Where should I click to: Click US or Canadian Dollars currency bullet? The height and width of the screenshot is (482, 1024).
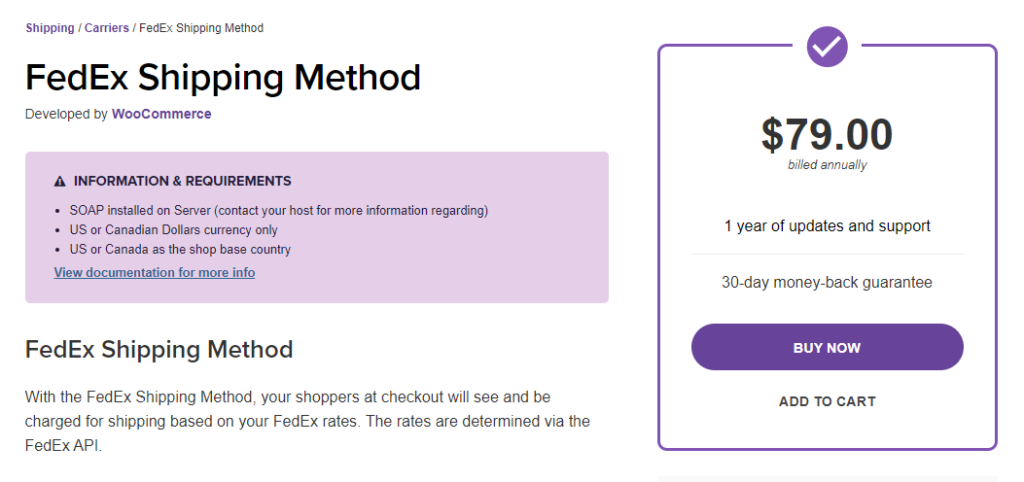click(174, 230)
